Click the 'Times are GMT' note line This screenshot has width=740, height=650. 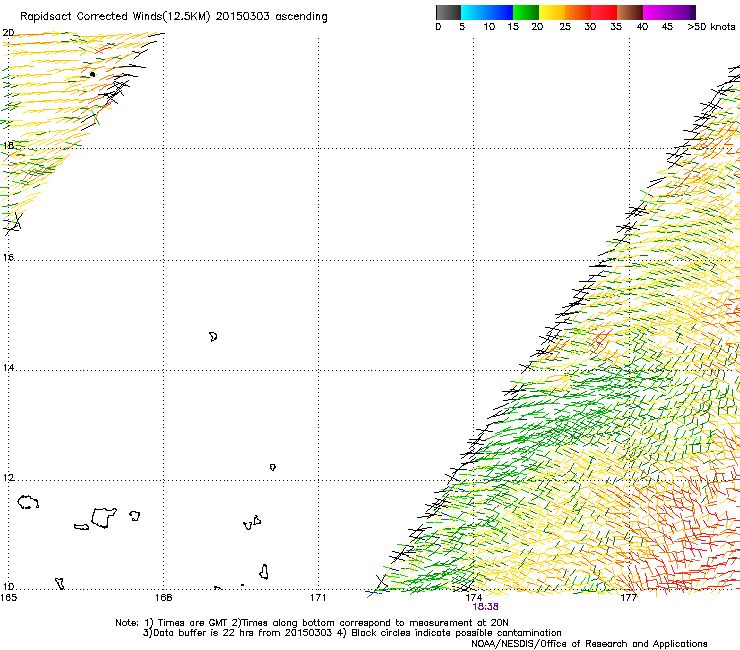[x=312, y=623]
